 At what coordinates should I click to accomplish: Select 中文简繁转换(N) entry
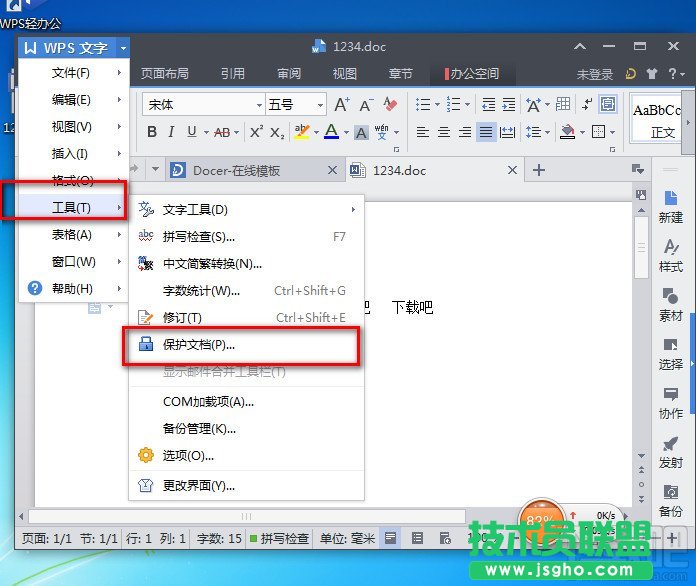pyautogui.click(x=247, y=264)
